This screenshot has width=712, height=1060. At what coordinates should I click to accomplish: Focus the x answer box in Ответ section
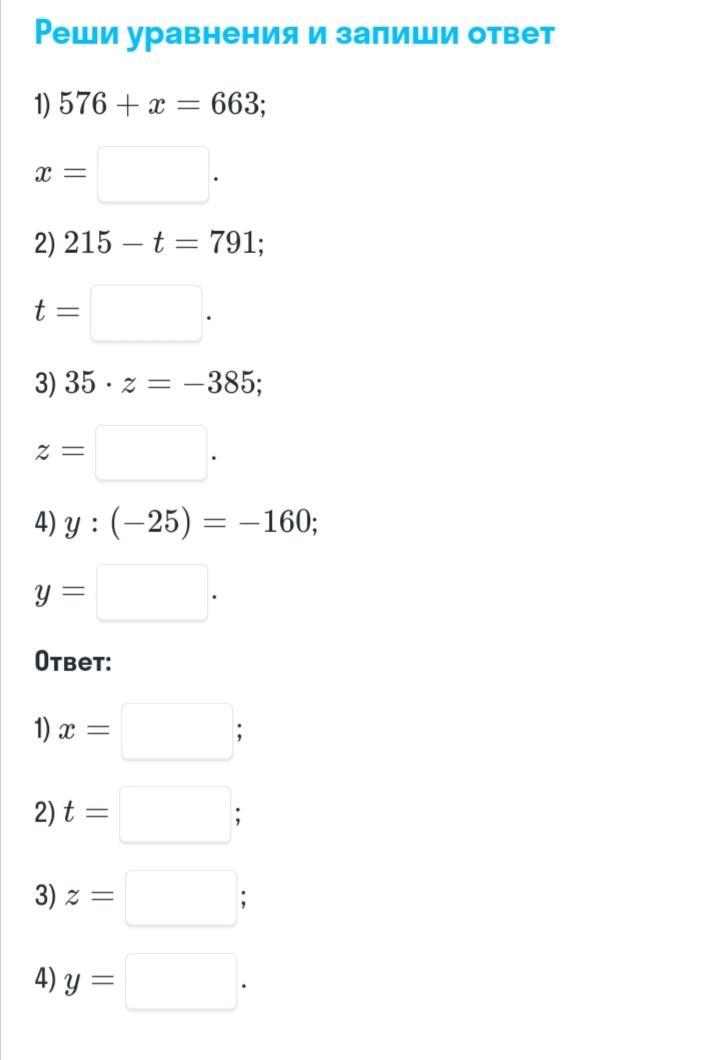coord(177,731)
